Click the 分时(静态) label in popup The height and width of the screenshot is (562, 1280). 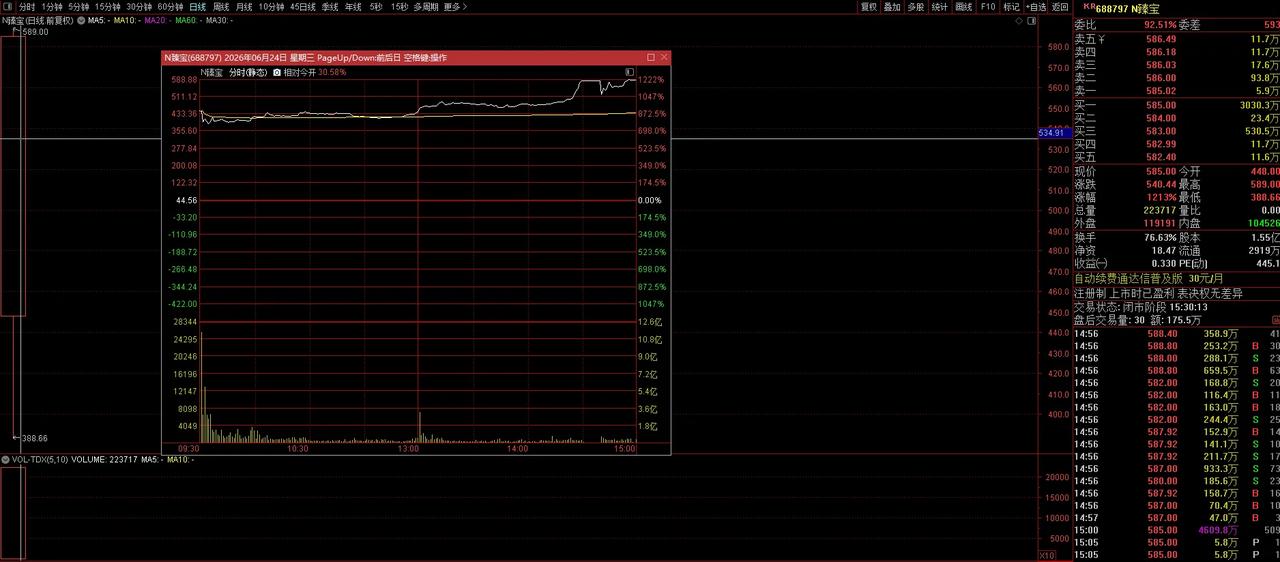[x=248, y=72]
